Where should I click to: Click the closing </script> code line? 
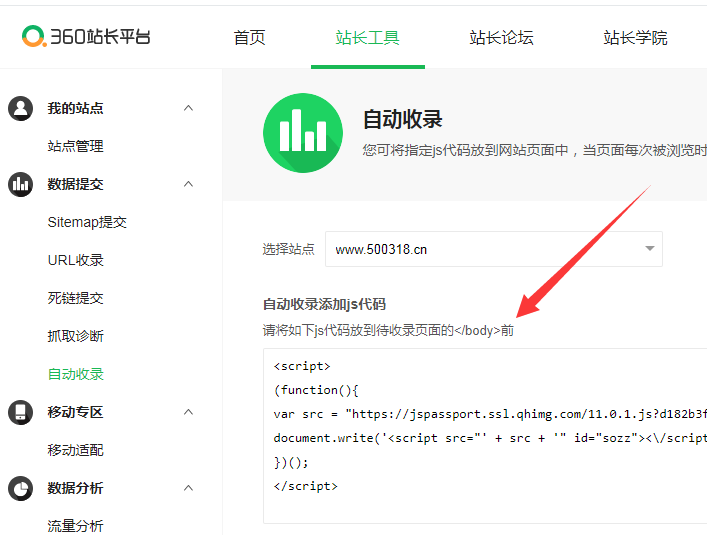click(306, 486)
